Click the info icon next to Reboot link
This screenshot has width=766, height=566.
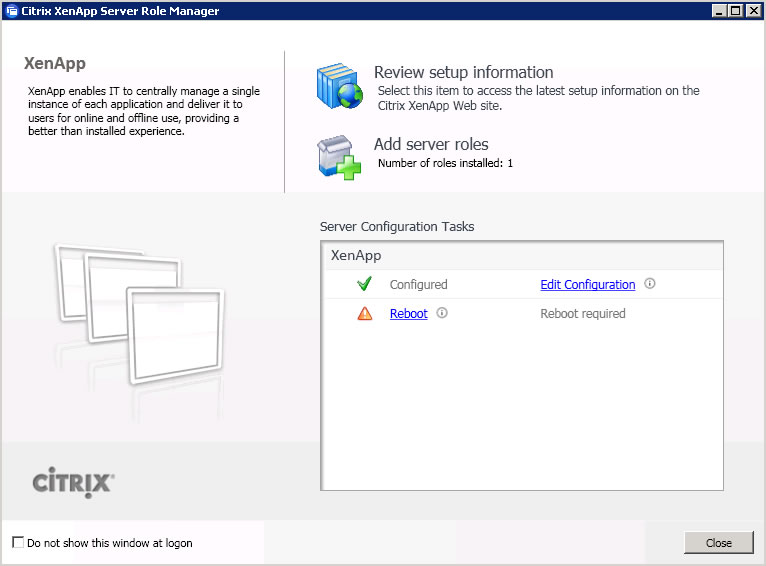[x=442, y=313]
